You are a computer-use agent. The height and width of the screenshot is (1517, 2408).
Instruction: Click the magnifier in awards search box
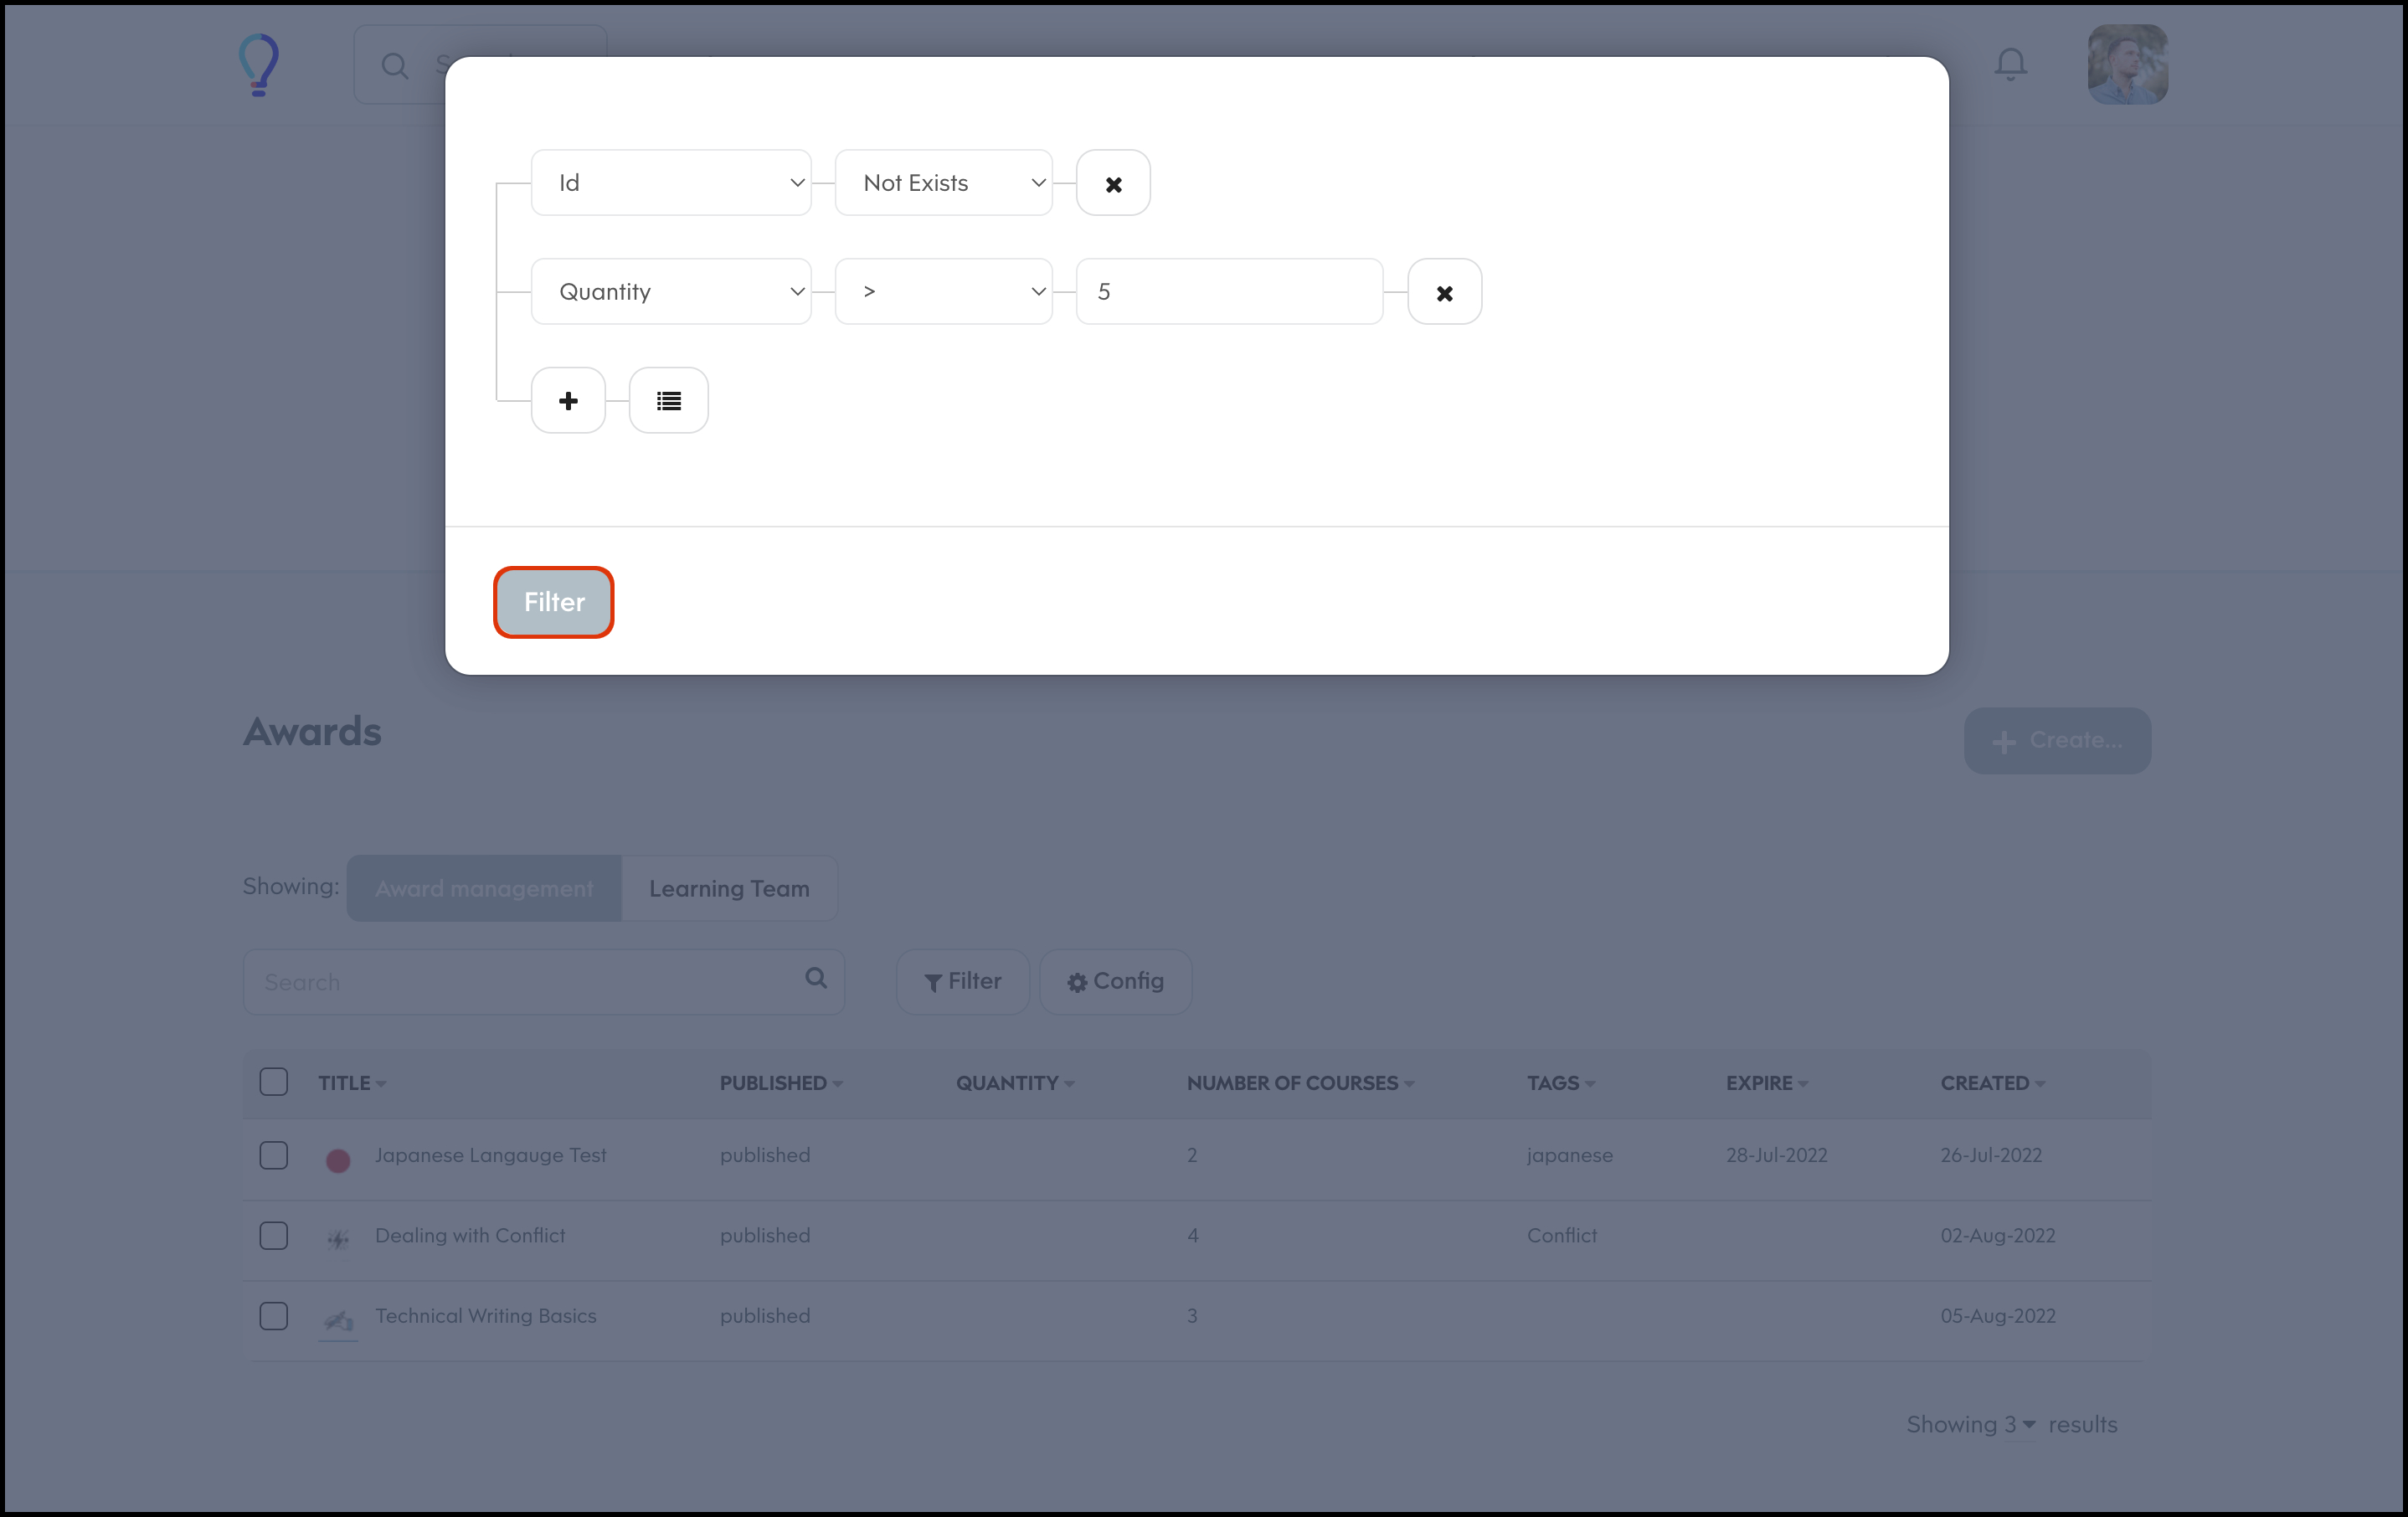(x=816, y=978)
